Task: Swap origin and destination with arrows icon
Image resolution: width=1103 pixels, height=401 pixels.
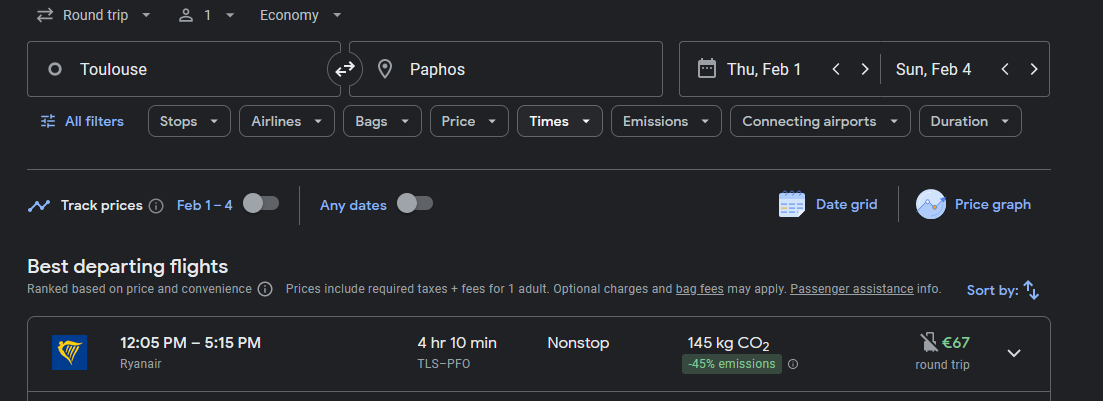Action: (345, 69)
